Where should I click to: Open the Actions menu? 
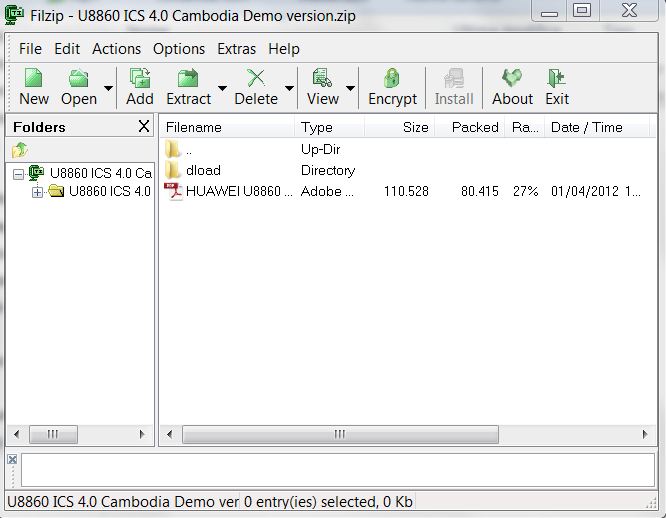(x=116, y=48)
